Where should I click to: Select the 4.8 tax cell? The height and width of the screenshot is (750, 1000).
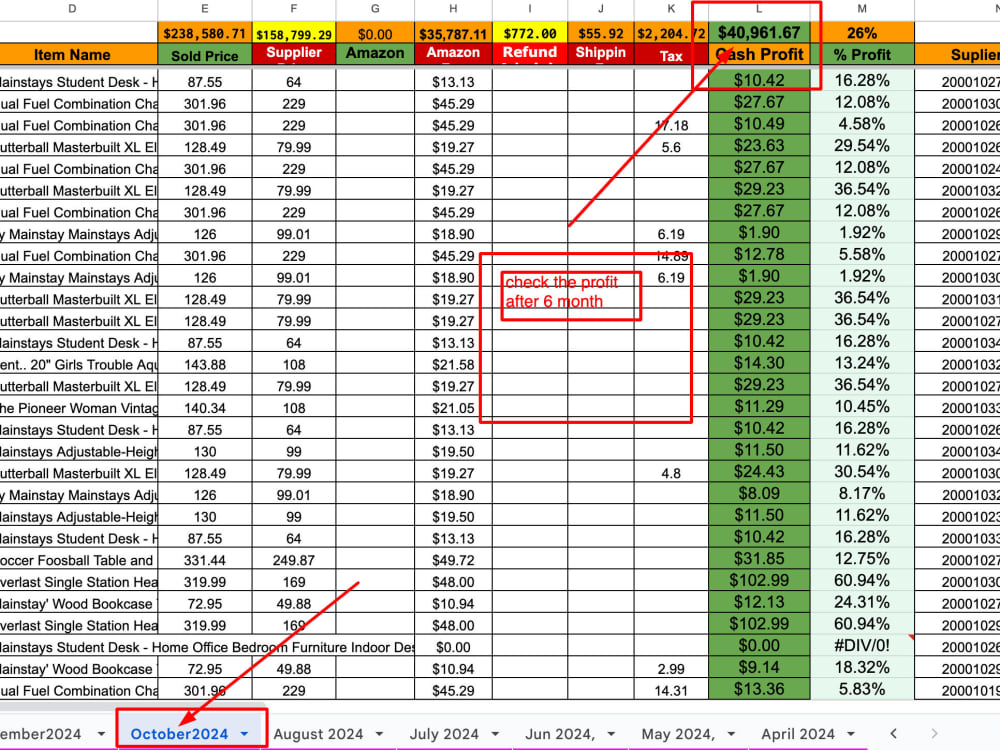click(x=671, y=473)
